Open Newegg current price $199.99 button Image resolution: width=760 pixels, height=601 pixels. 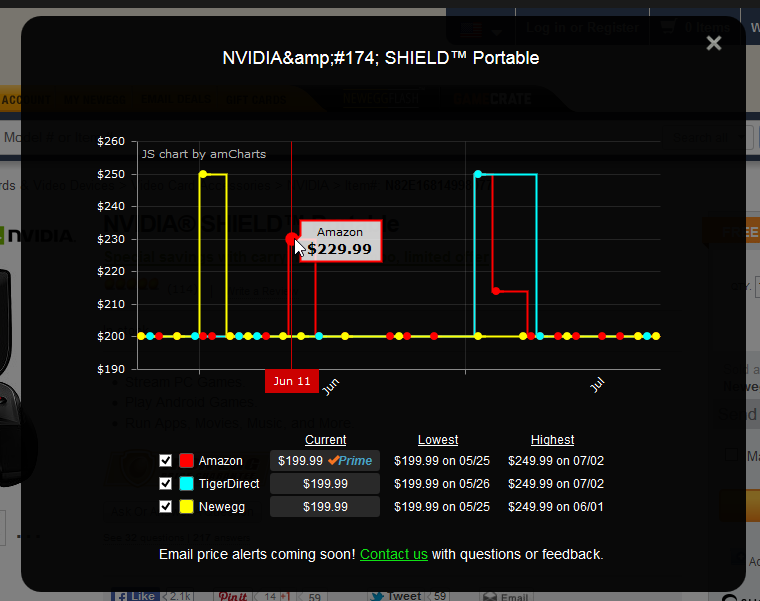325,506
